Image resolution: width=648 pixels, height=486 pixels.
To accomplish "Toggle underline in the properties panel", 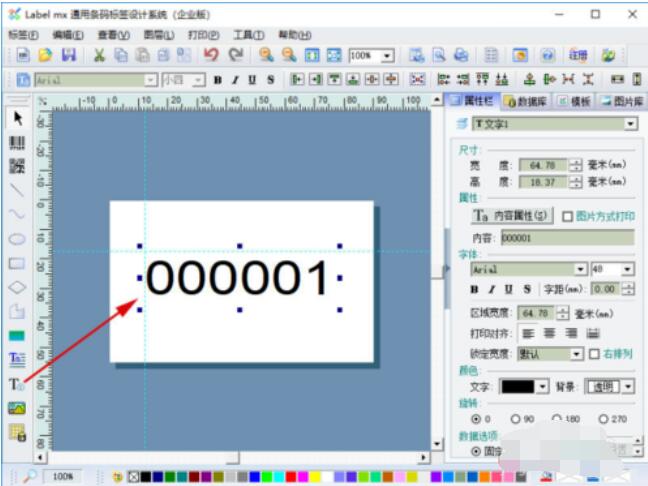I will point(509,289).
